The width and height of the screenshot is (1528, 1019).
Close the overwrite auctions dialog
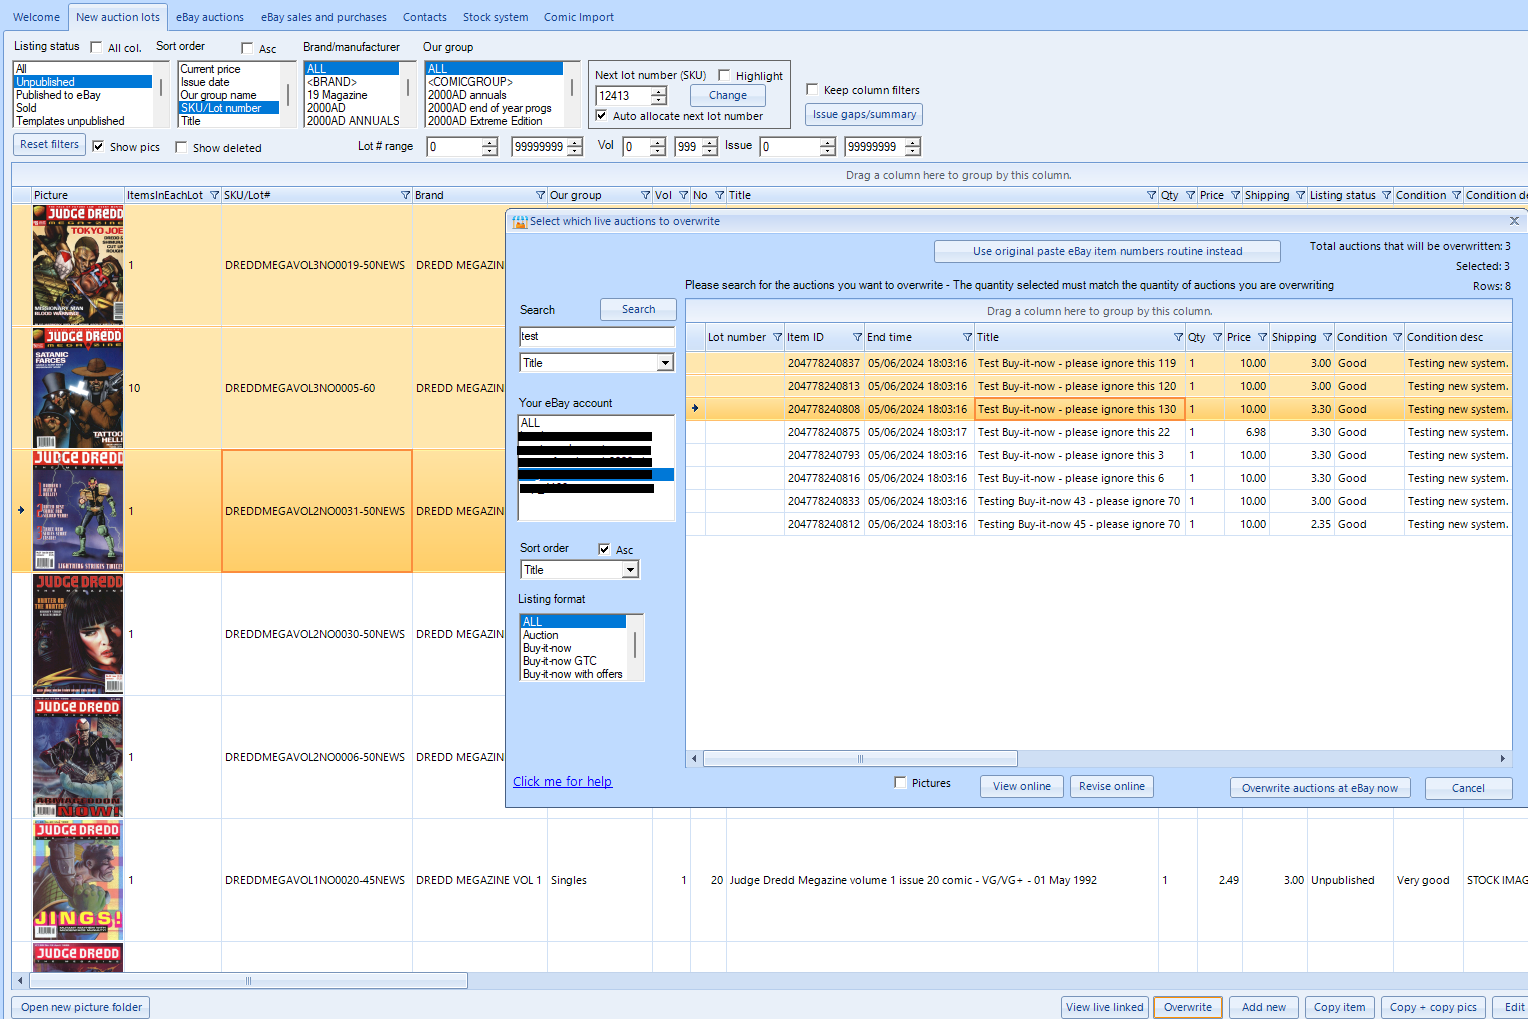tap(1514, 221)
